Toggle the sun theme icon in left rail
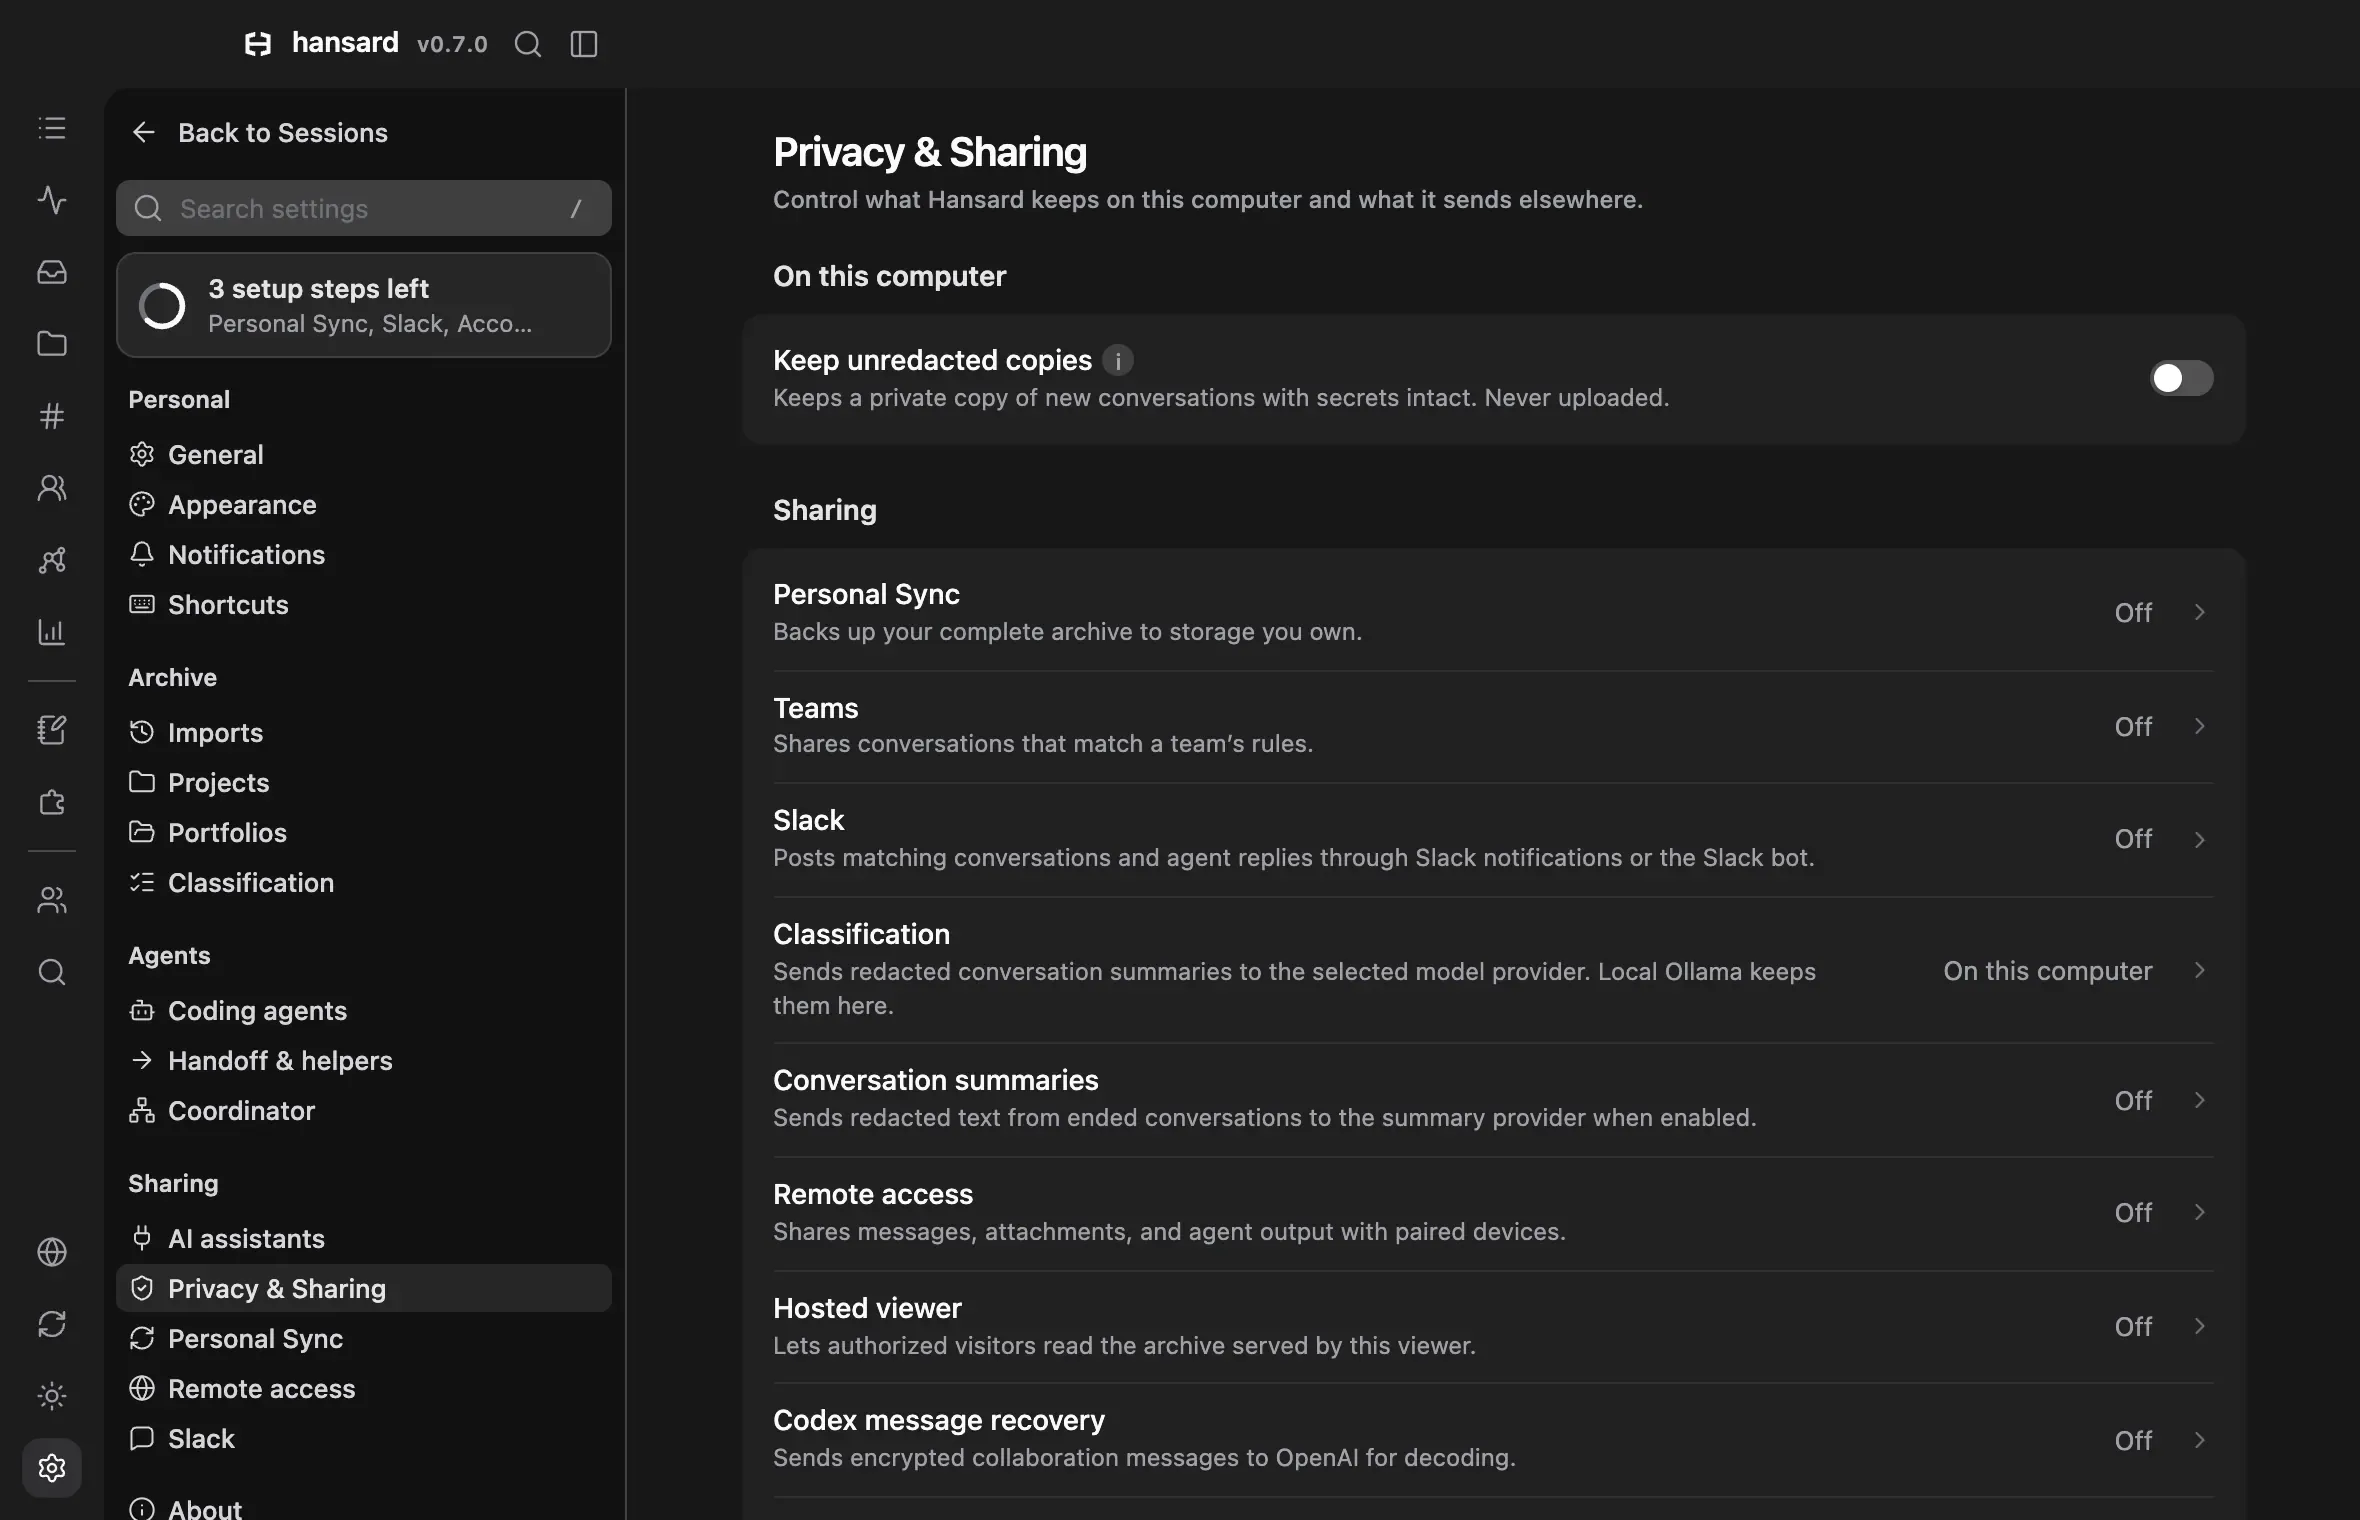The image size is (2360, 1520). (x=52, y=1396)
